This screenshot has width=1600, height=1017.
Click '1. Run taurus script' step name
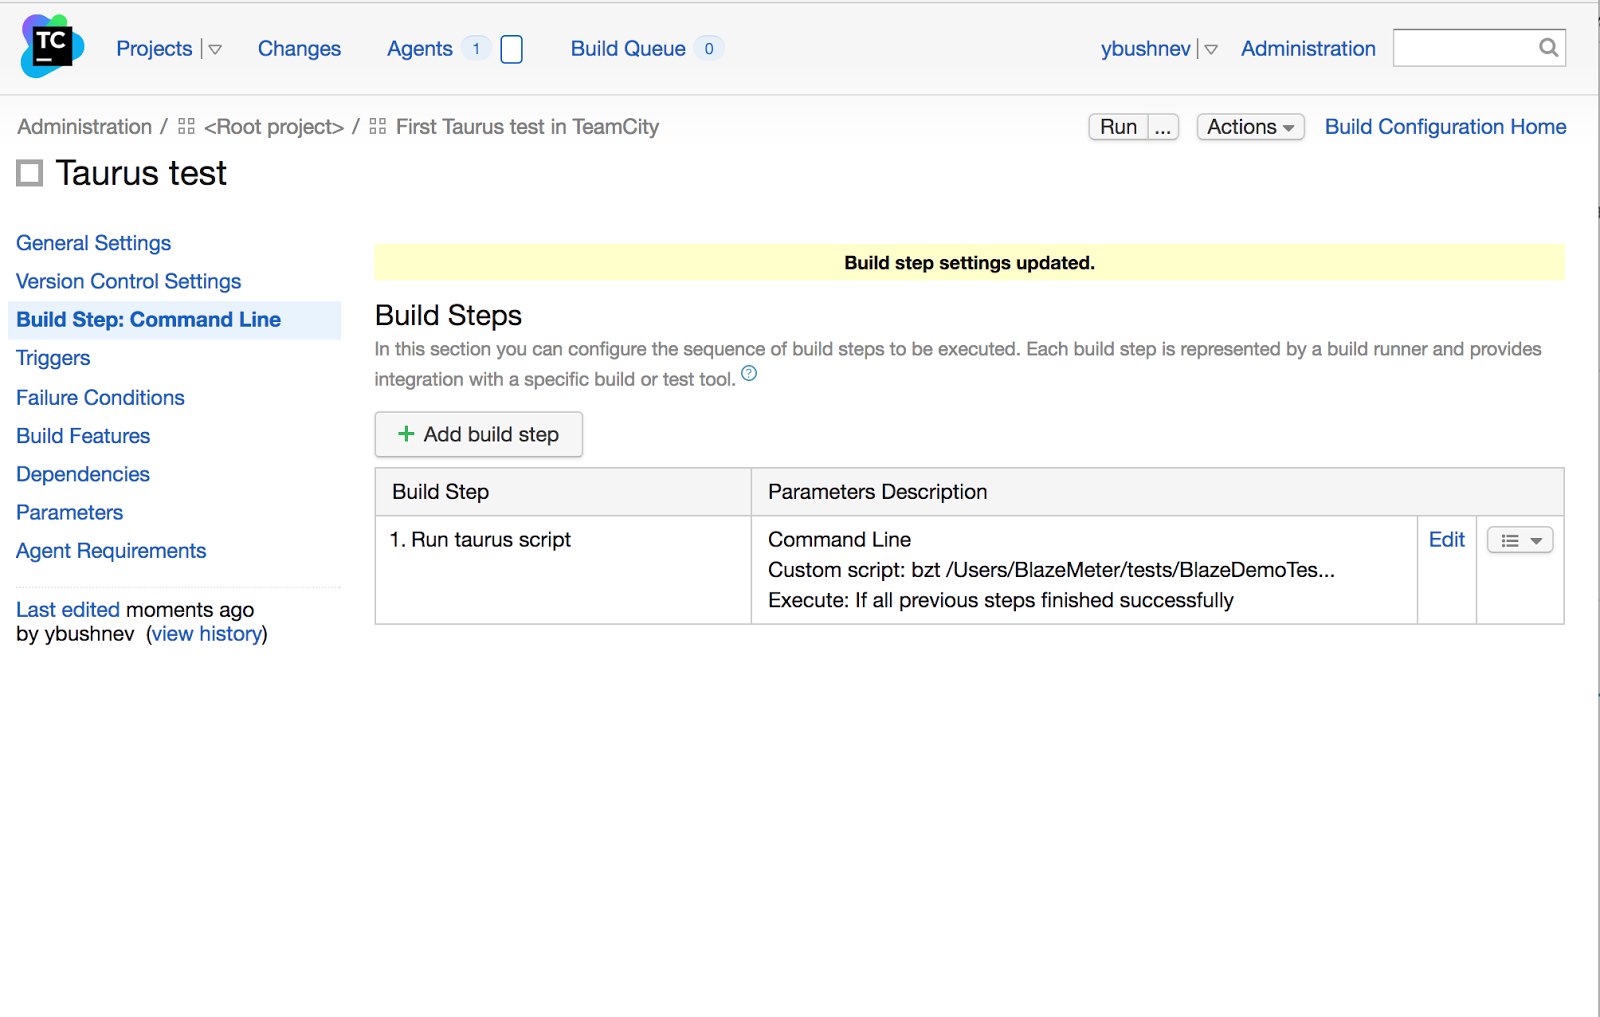[480, 540]
